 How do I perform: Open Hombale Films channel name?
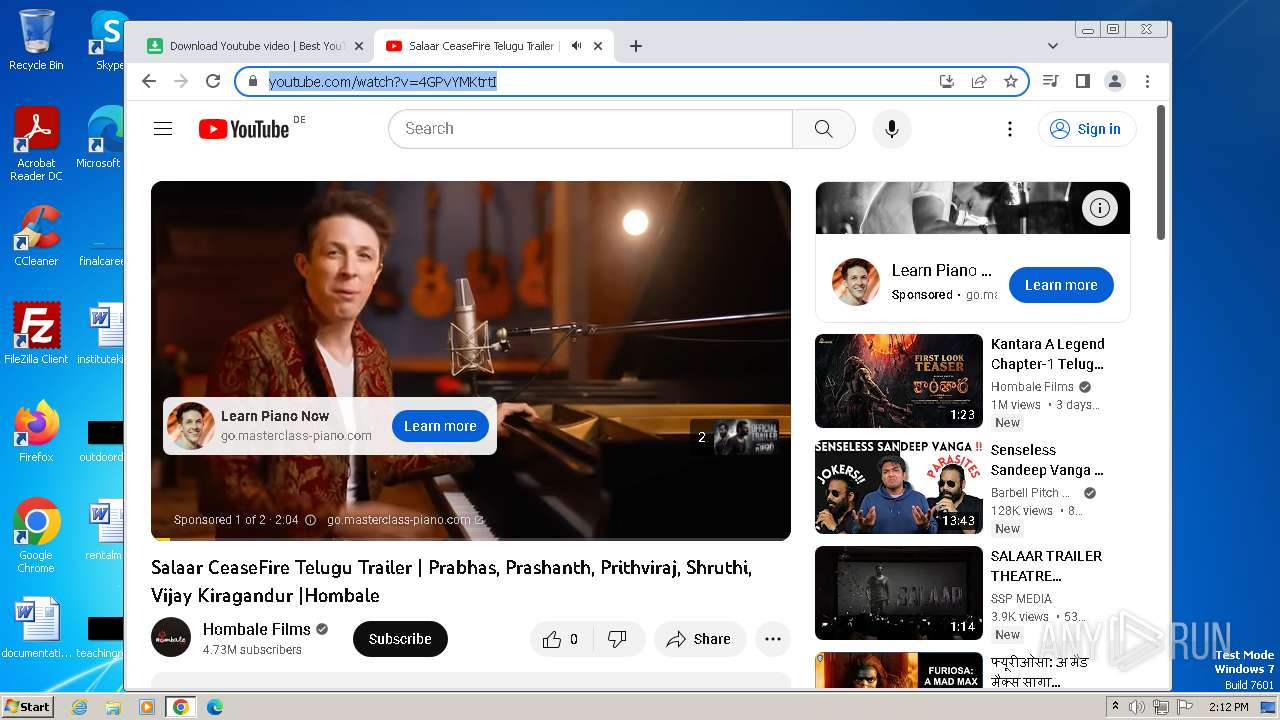click(x=257, y=629)
